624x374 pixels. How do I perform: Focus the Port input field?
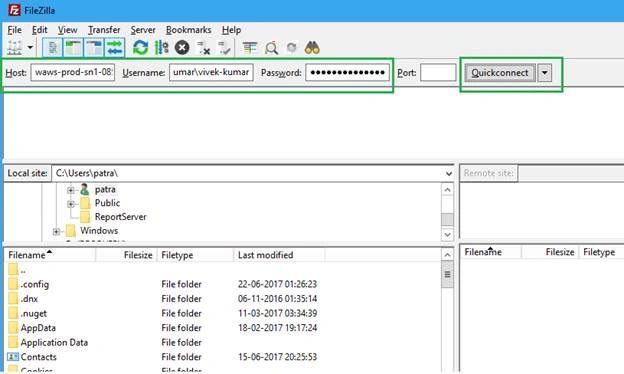coord(438,72)
